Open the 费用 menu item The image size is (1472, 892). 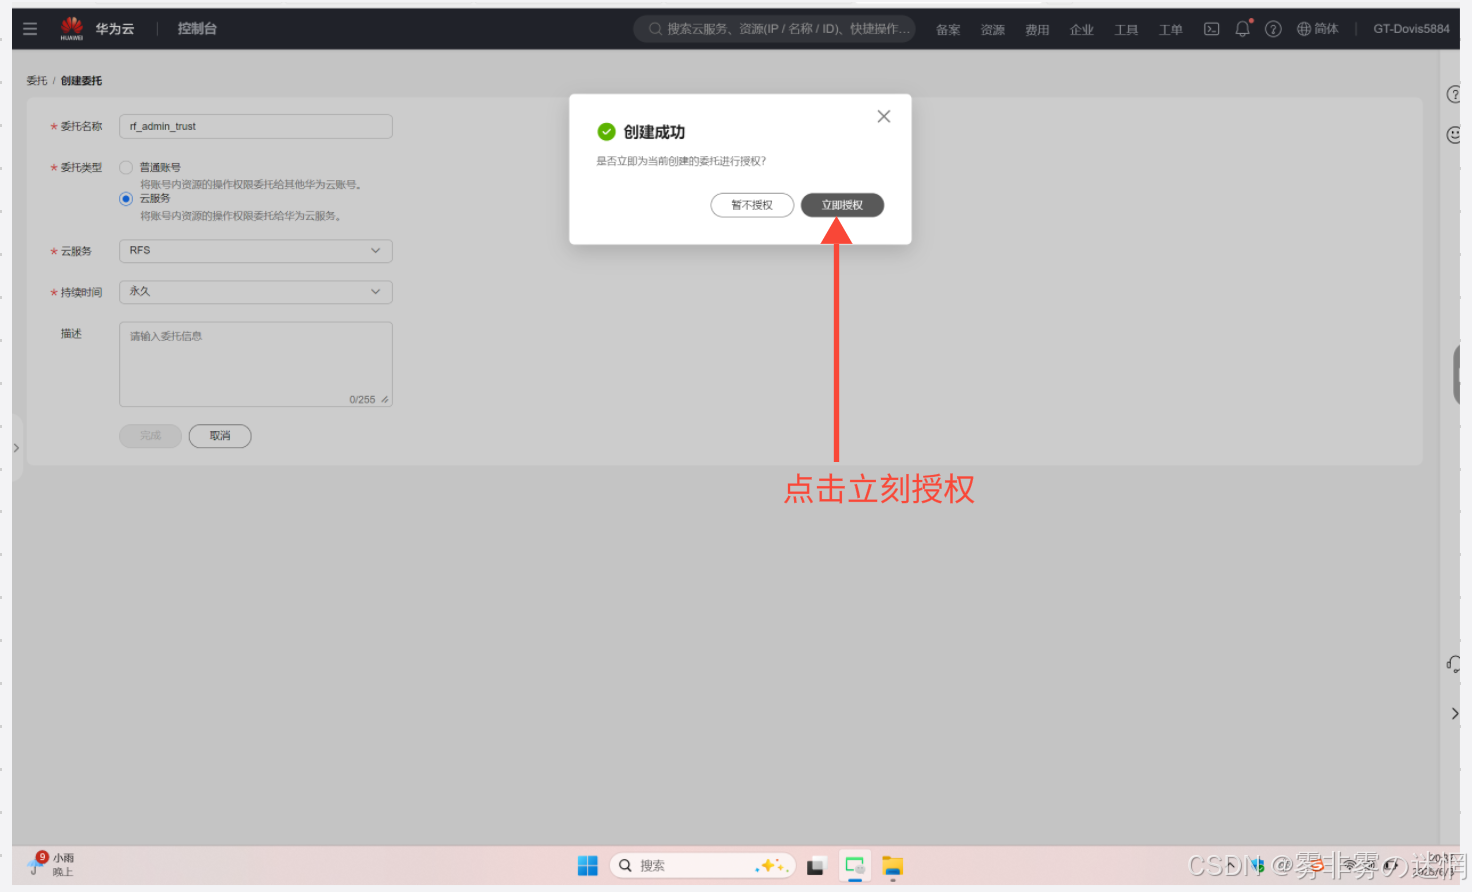pyautogui.click(x=1037, y=30)
